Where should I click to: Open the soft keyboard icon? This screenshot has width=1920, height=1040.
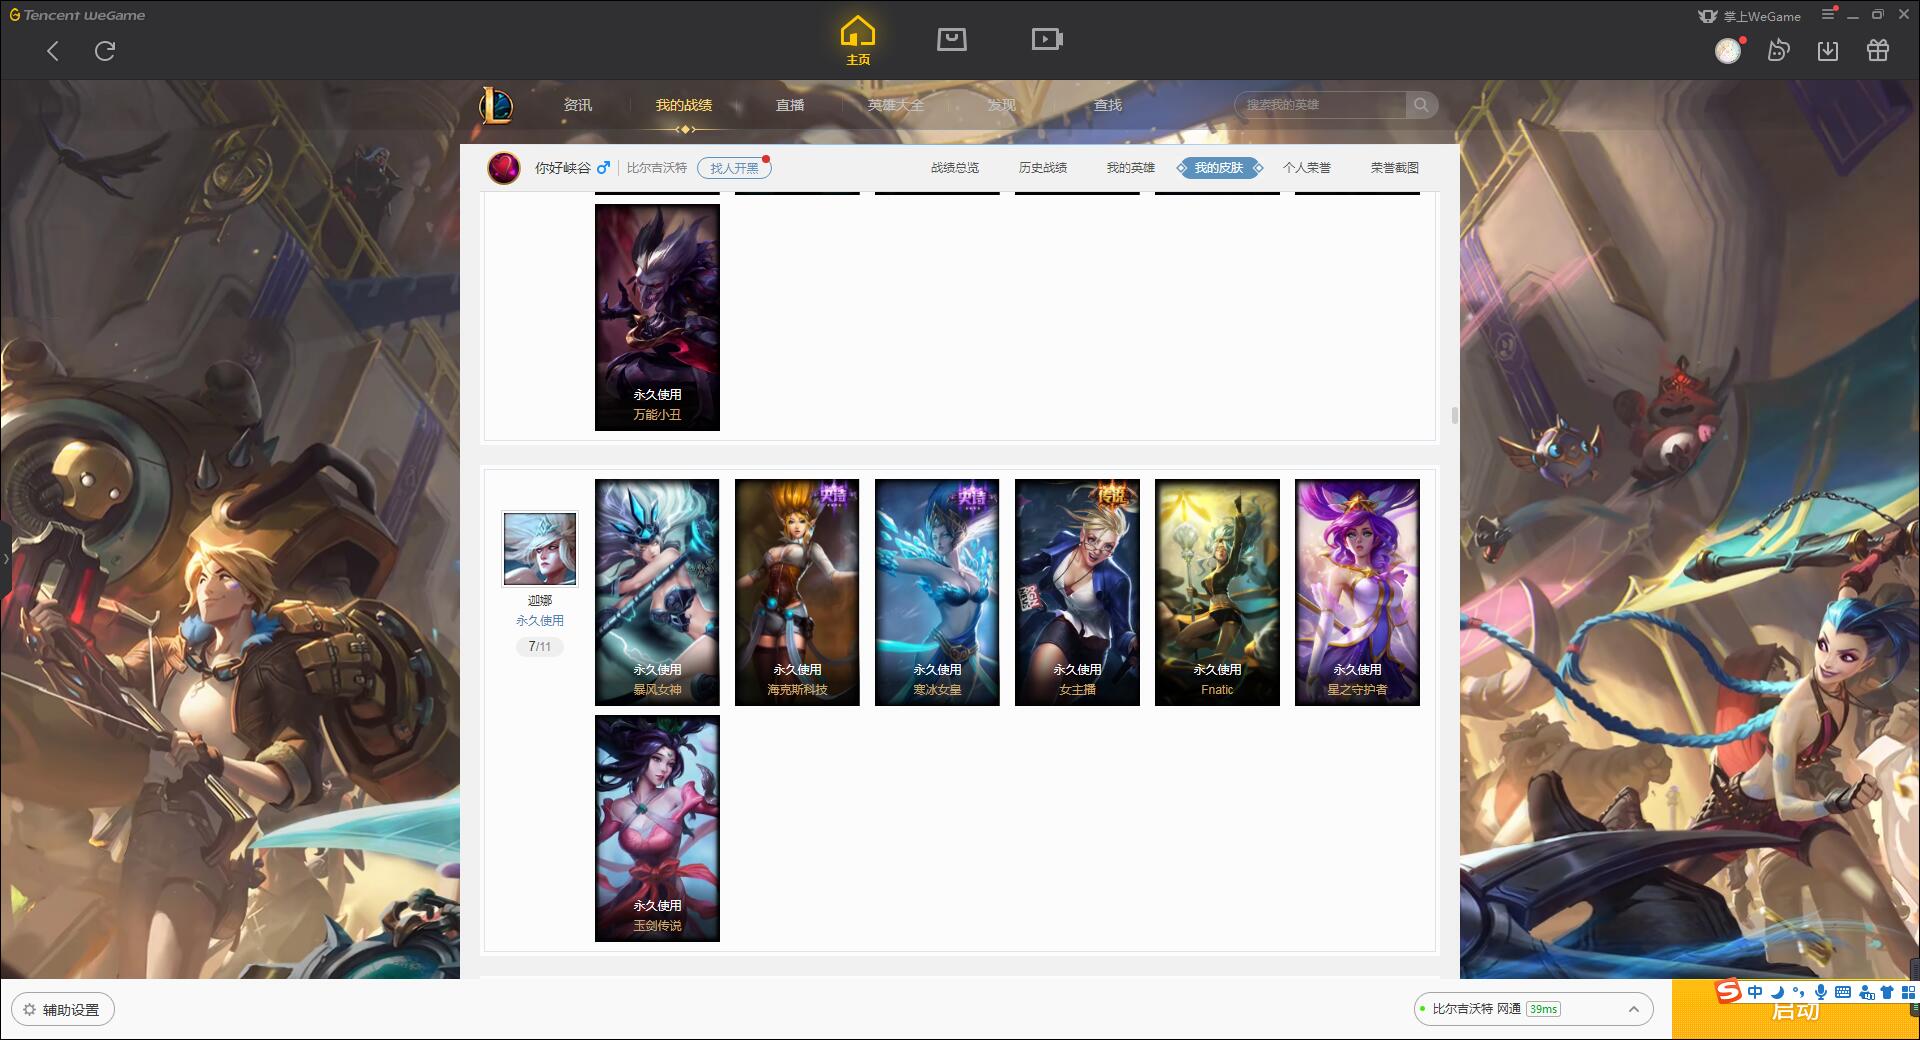coord(1843,992)
